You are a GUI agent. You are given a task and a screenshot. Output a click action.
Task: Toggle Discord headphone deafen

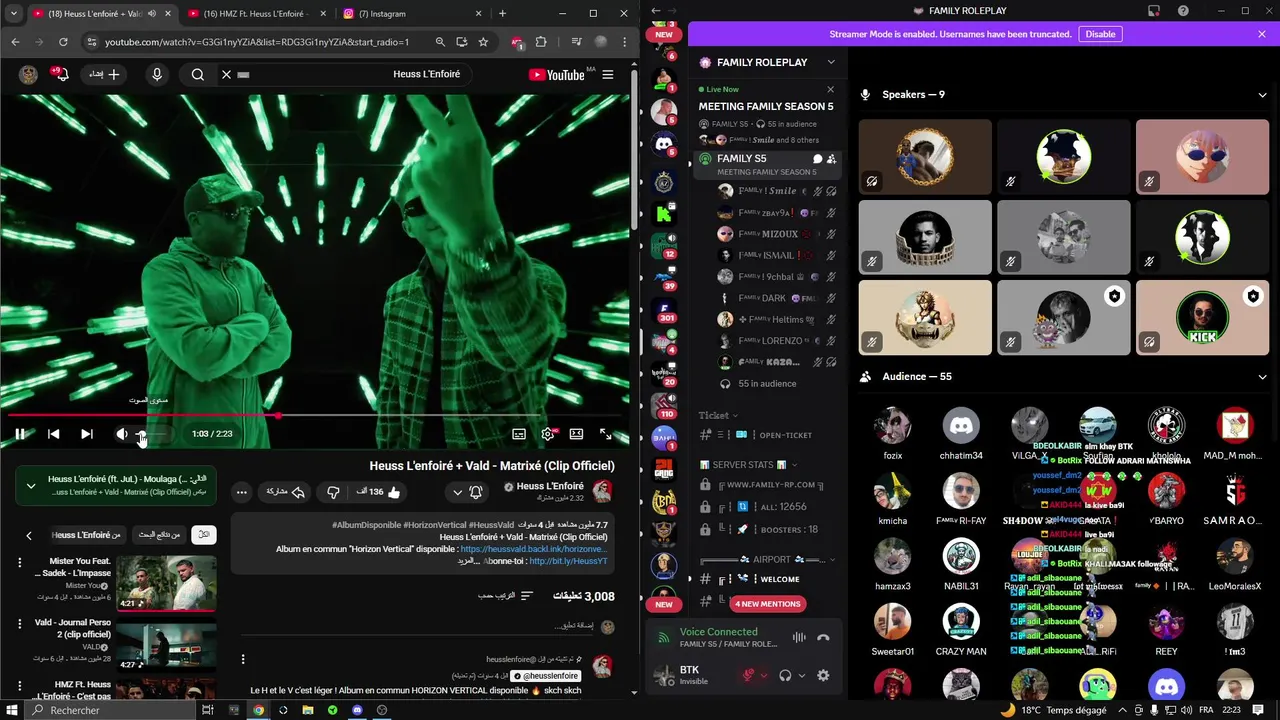click(x=785, y=676)
